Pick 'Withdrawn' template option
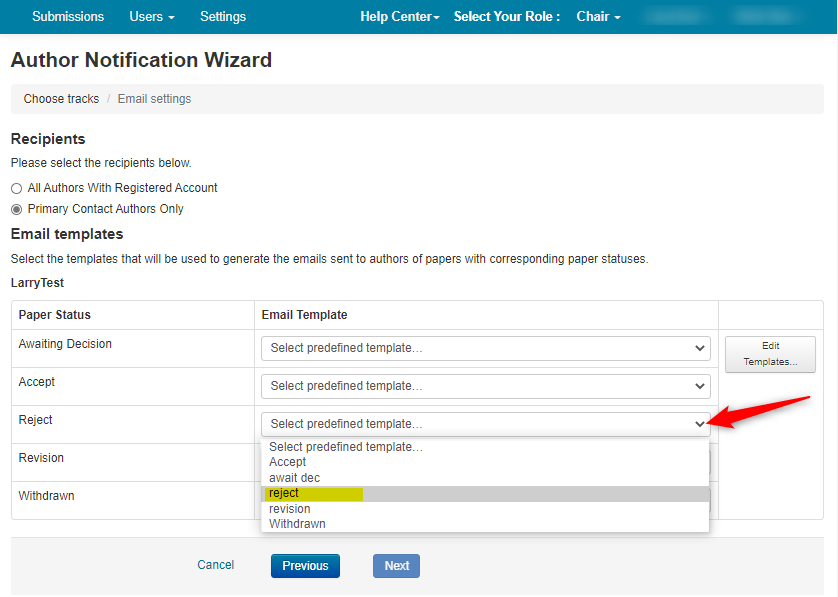 pos(297,524)
